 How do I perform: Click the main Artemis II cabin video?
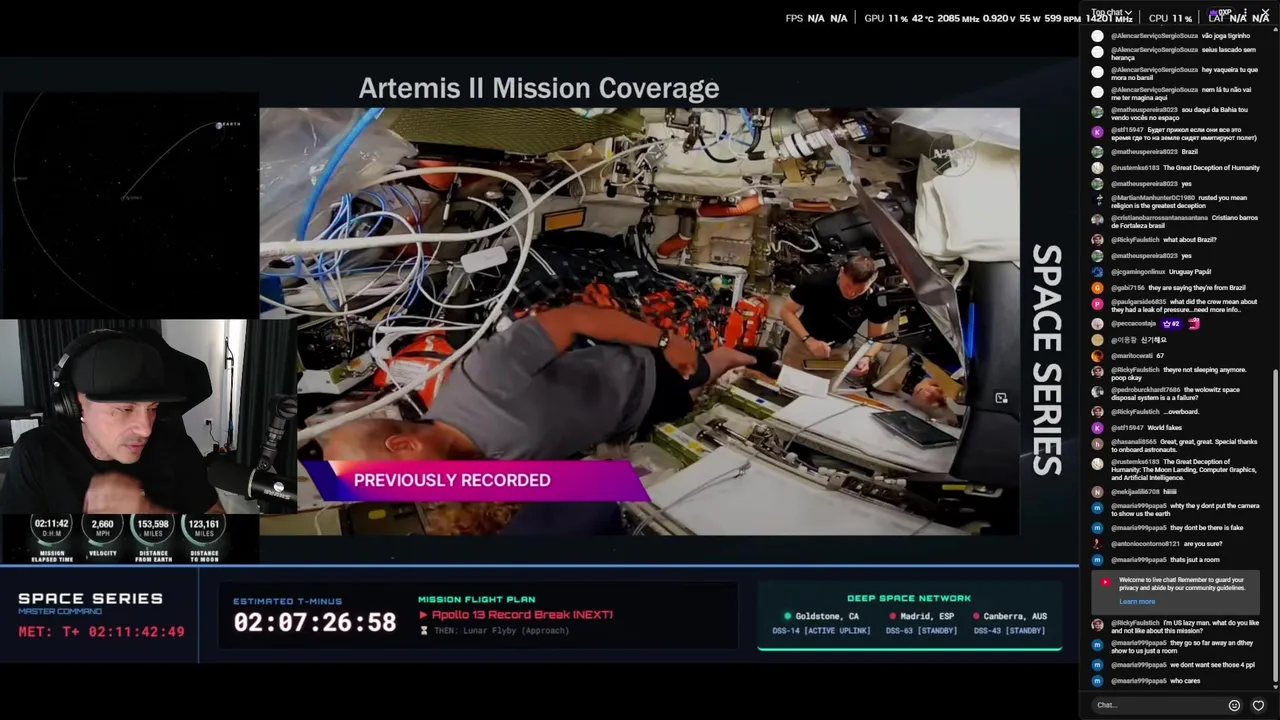[639, 321]
